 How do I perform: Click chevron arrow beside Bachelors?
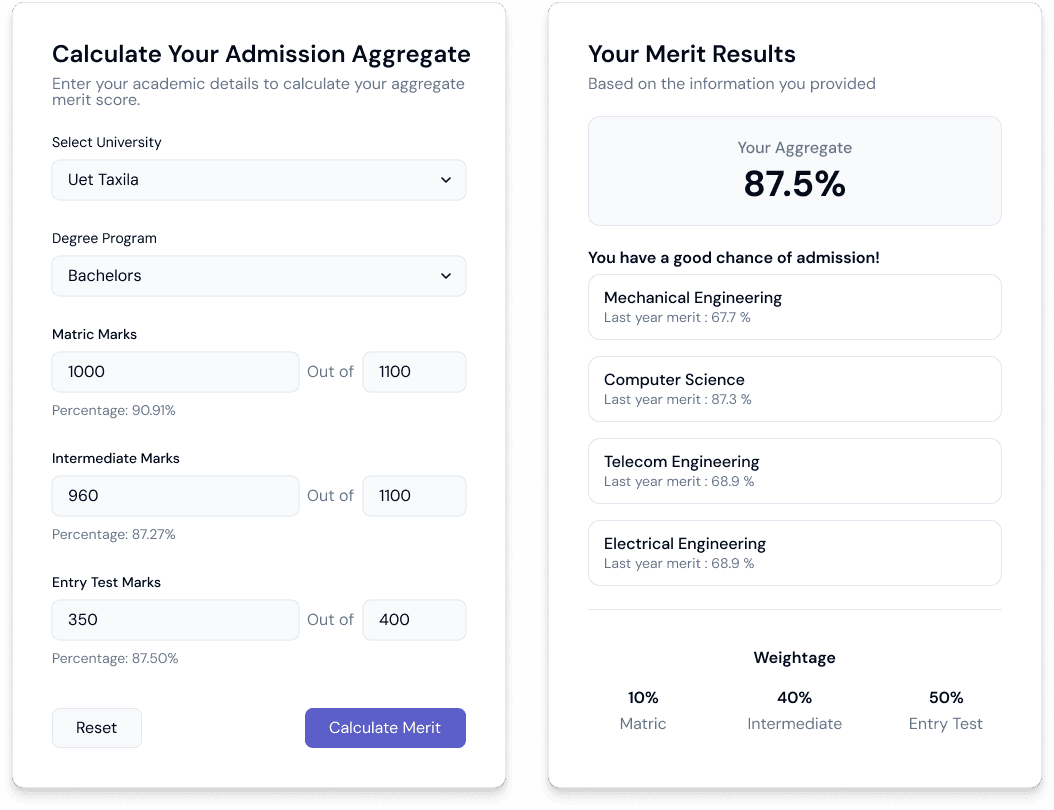446,276
